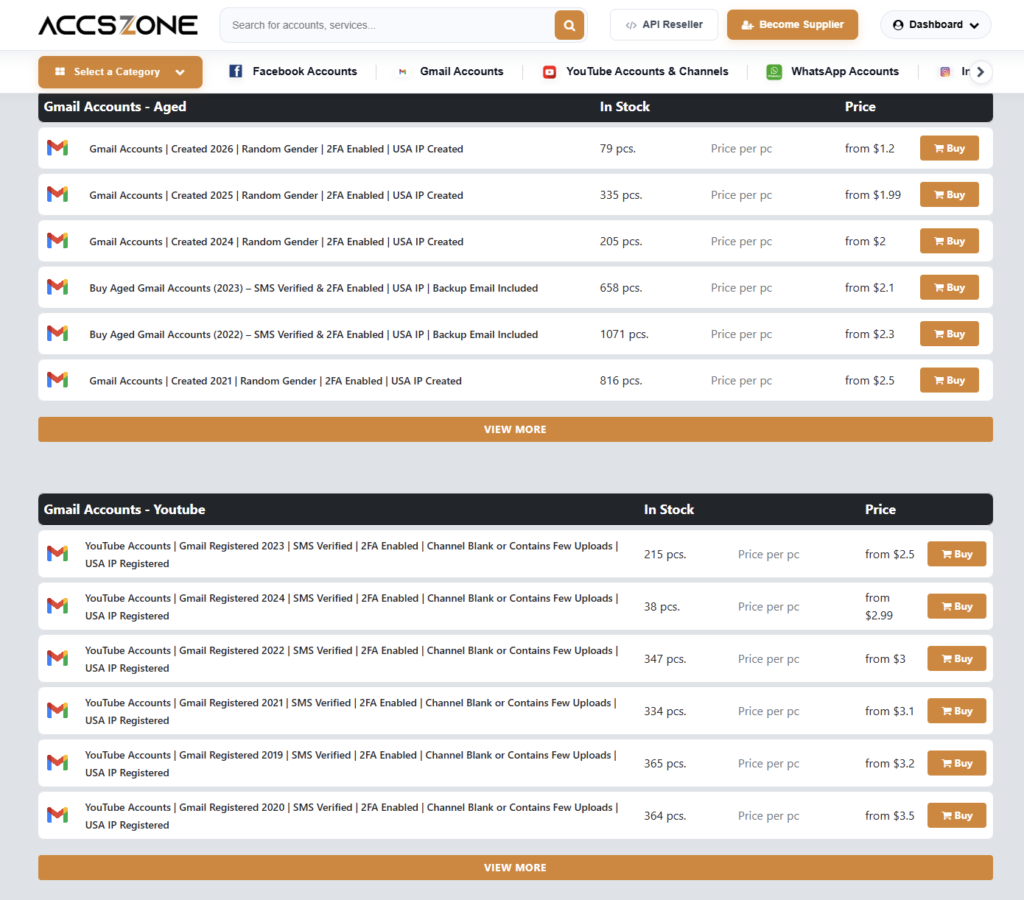1024x900 pixels.
Task: Buy Gmail Accounts Created 2026
Action: tap(949, 148)
